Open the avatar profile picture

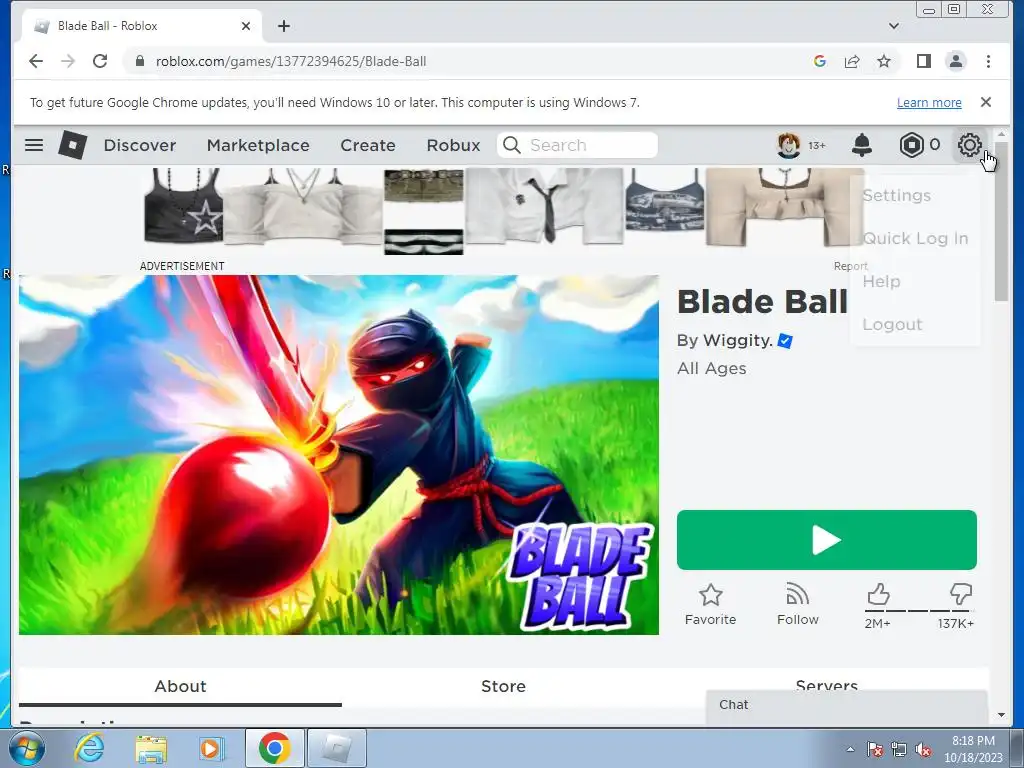(788, 145)
